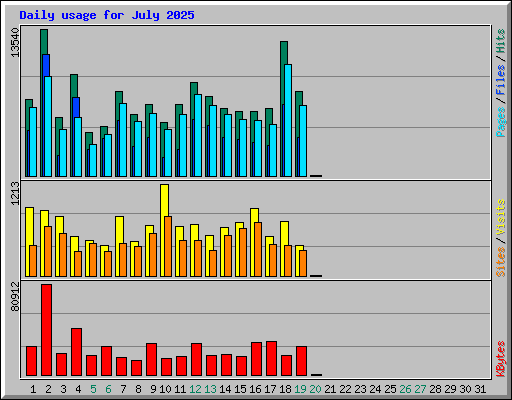Click day label 21 on the x-axis
512x400 pixels.
coord(330,389)
